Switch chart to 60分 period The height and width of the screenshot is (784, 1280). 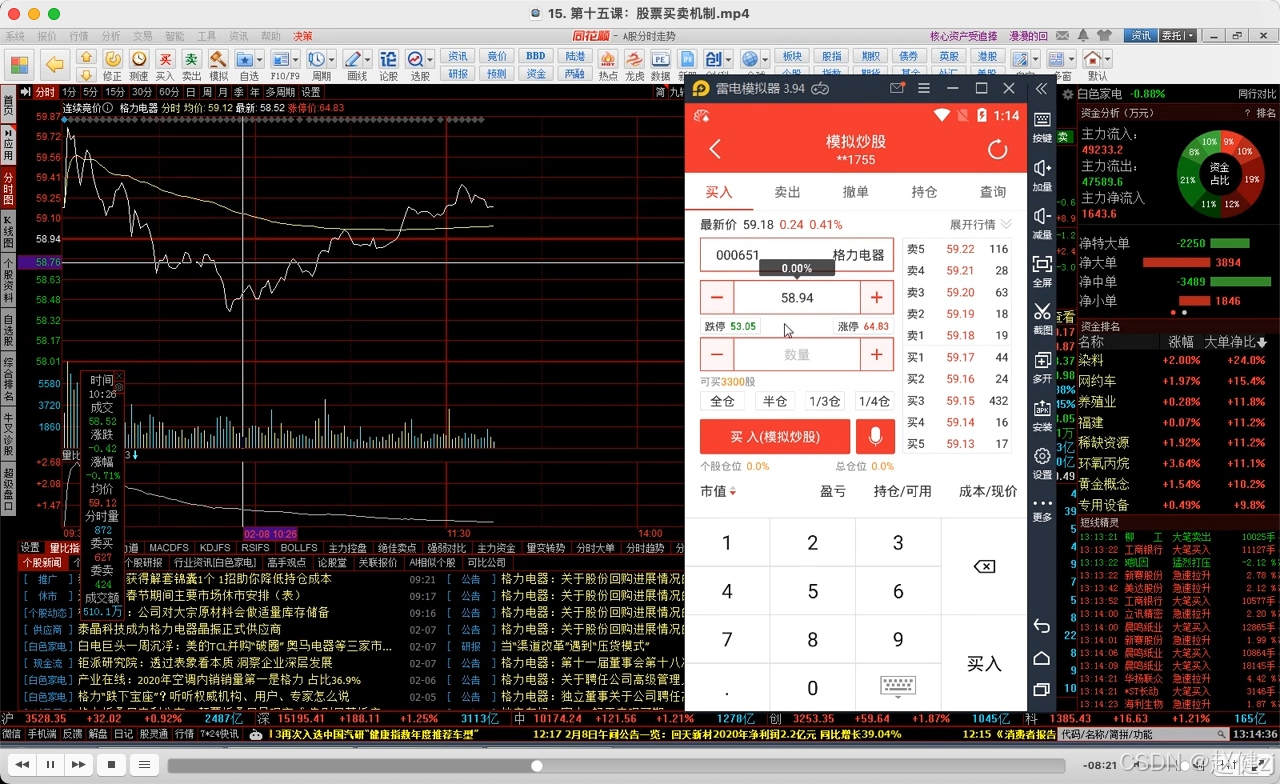pos(169,92)
